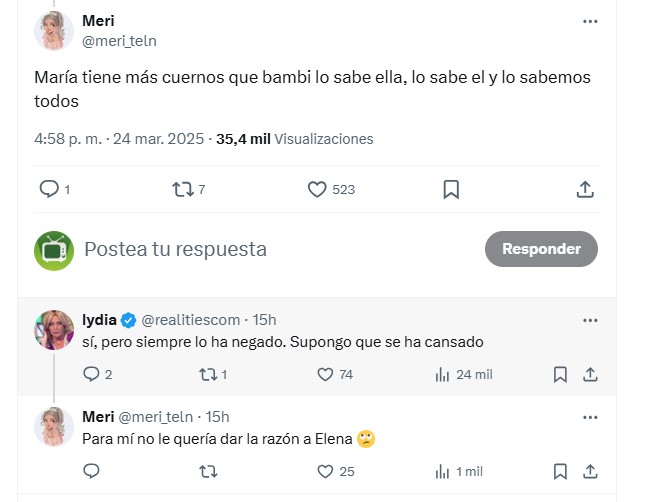Reply to Meri's comment about Elena
The image size is (647, 502).
point(91,471)
